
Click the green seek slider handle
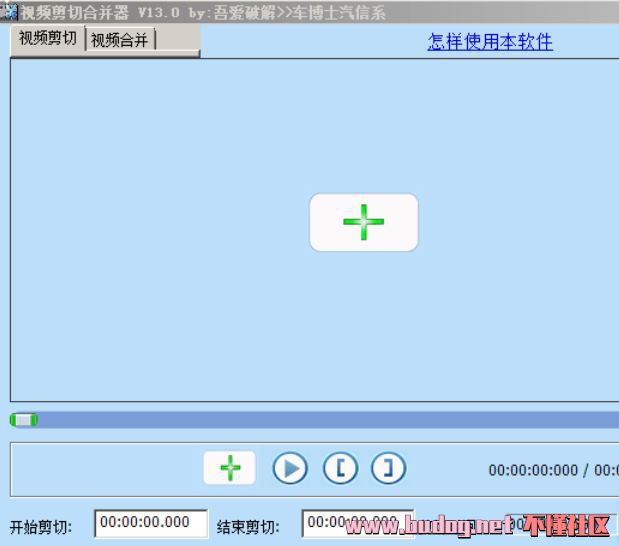(24, 420)
